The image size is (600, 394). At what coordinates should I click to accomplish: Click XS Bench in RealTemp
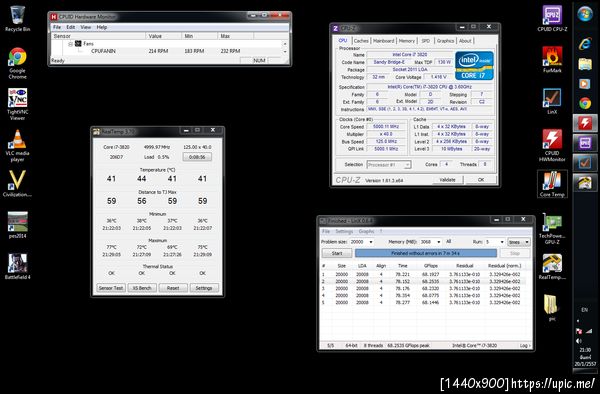tap(142, 288)
